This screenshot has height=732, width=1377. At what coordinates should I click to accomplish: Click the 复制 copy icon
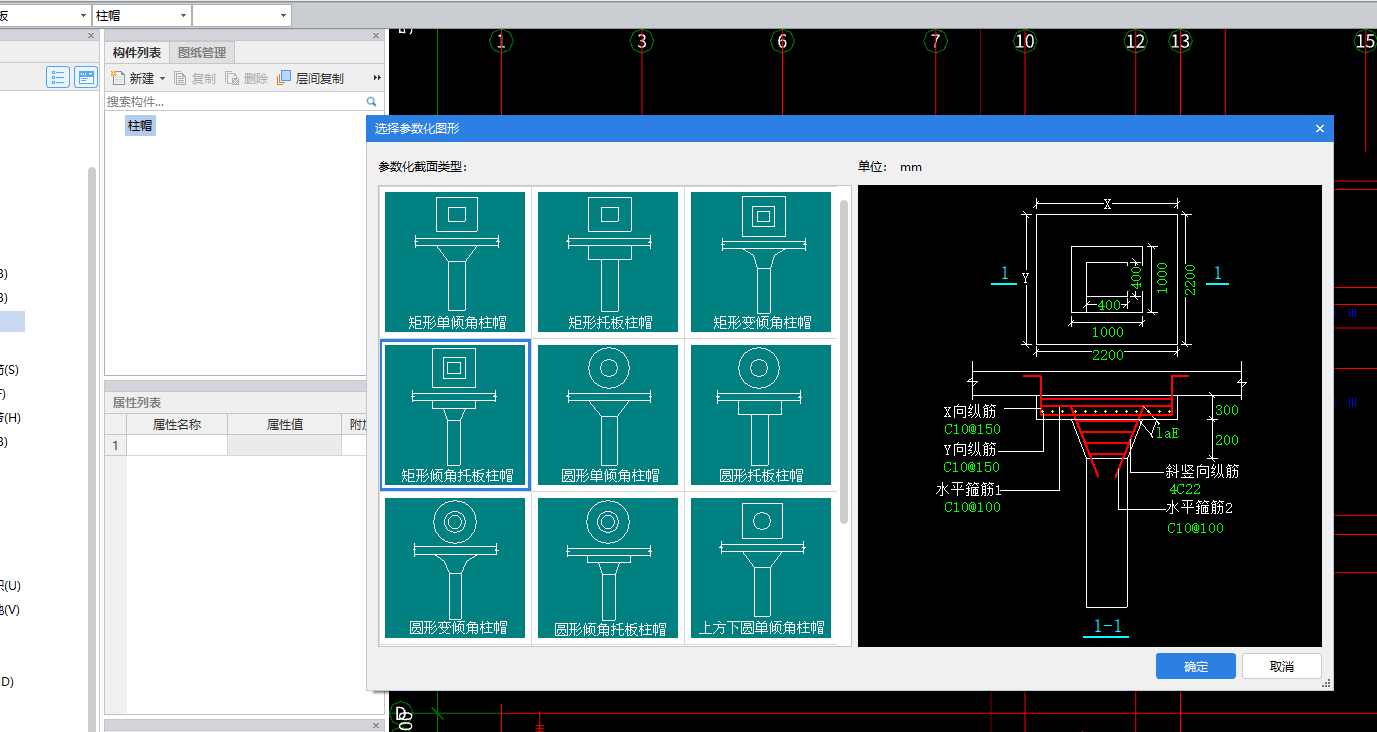(x=181, y=78)
